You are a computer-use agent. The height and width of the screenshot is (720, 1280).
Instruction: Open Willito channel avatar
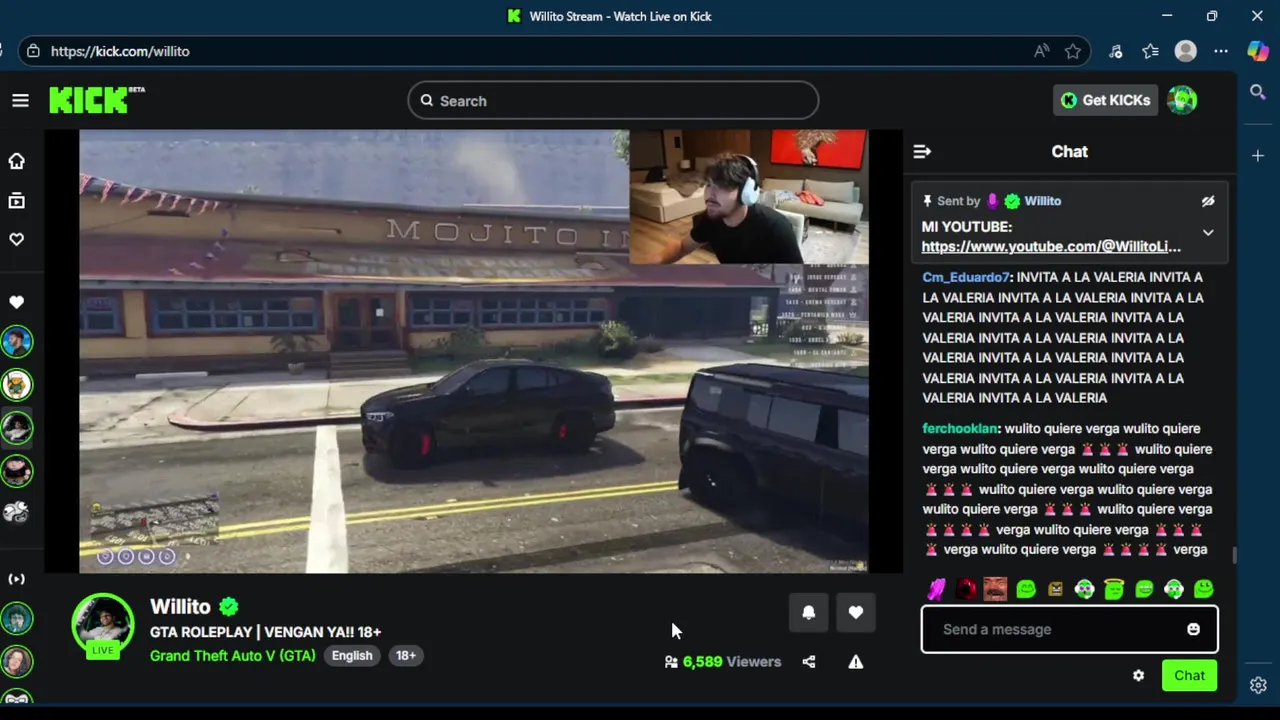click(102, 625)
